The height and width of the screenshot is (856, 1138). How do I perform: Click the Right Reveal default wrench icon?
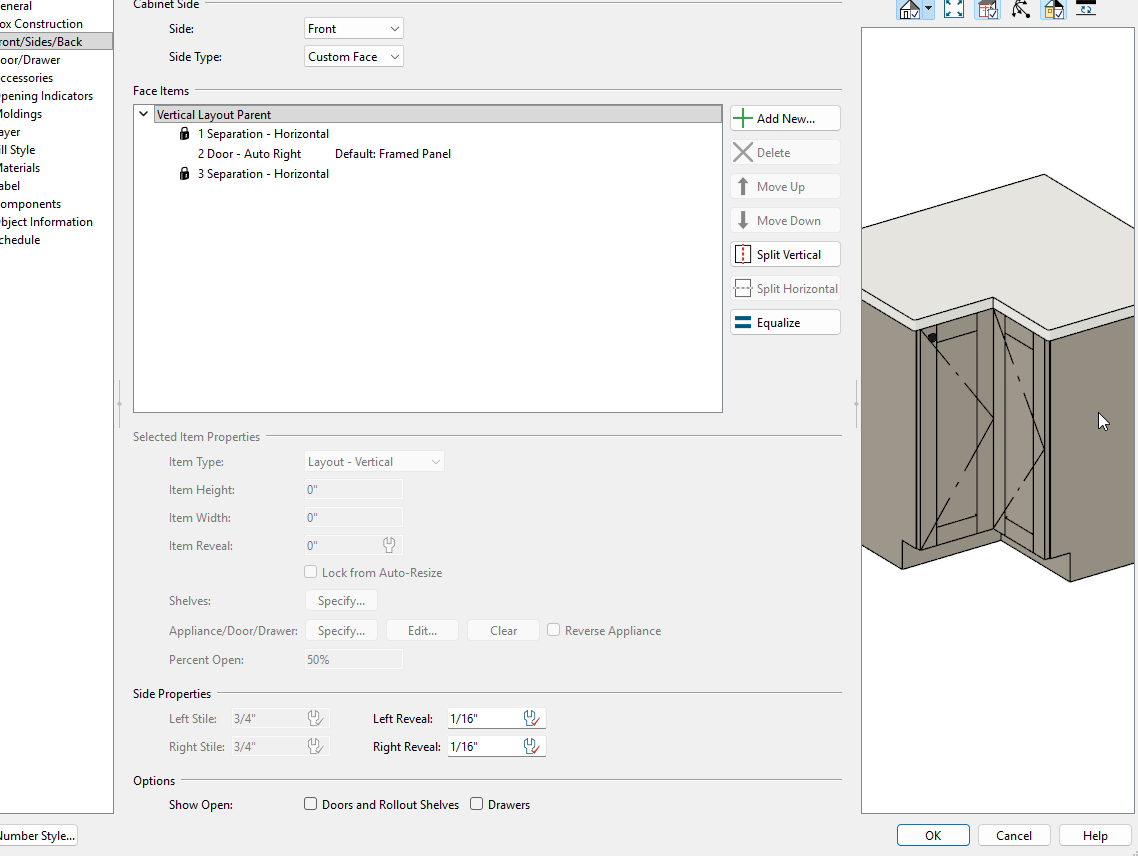pos(532,746)
